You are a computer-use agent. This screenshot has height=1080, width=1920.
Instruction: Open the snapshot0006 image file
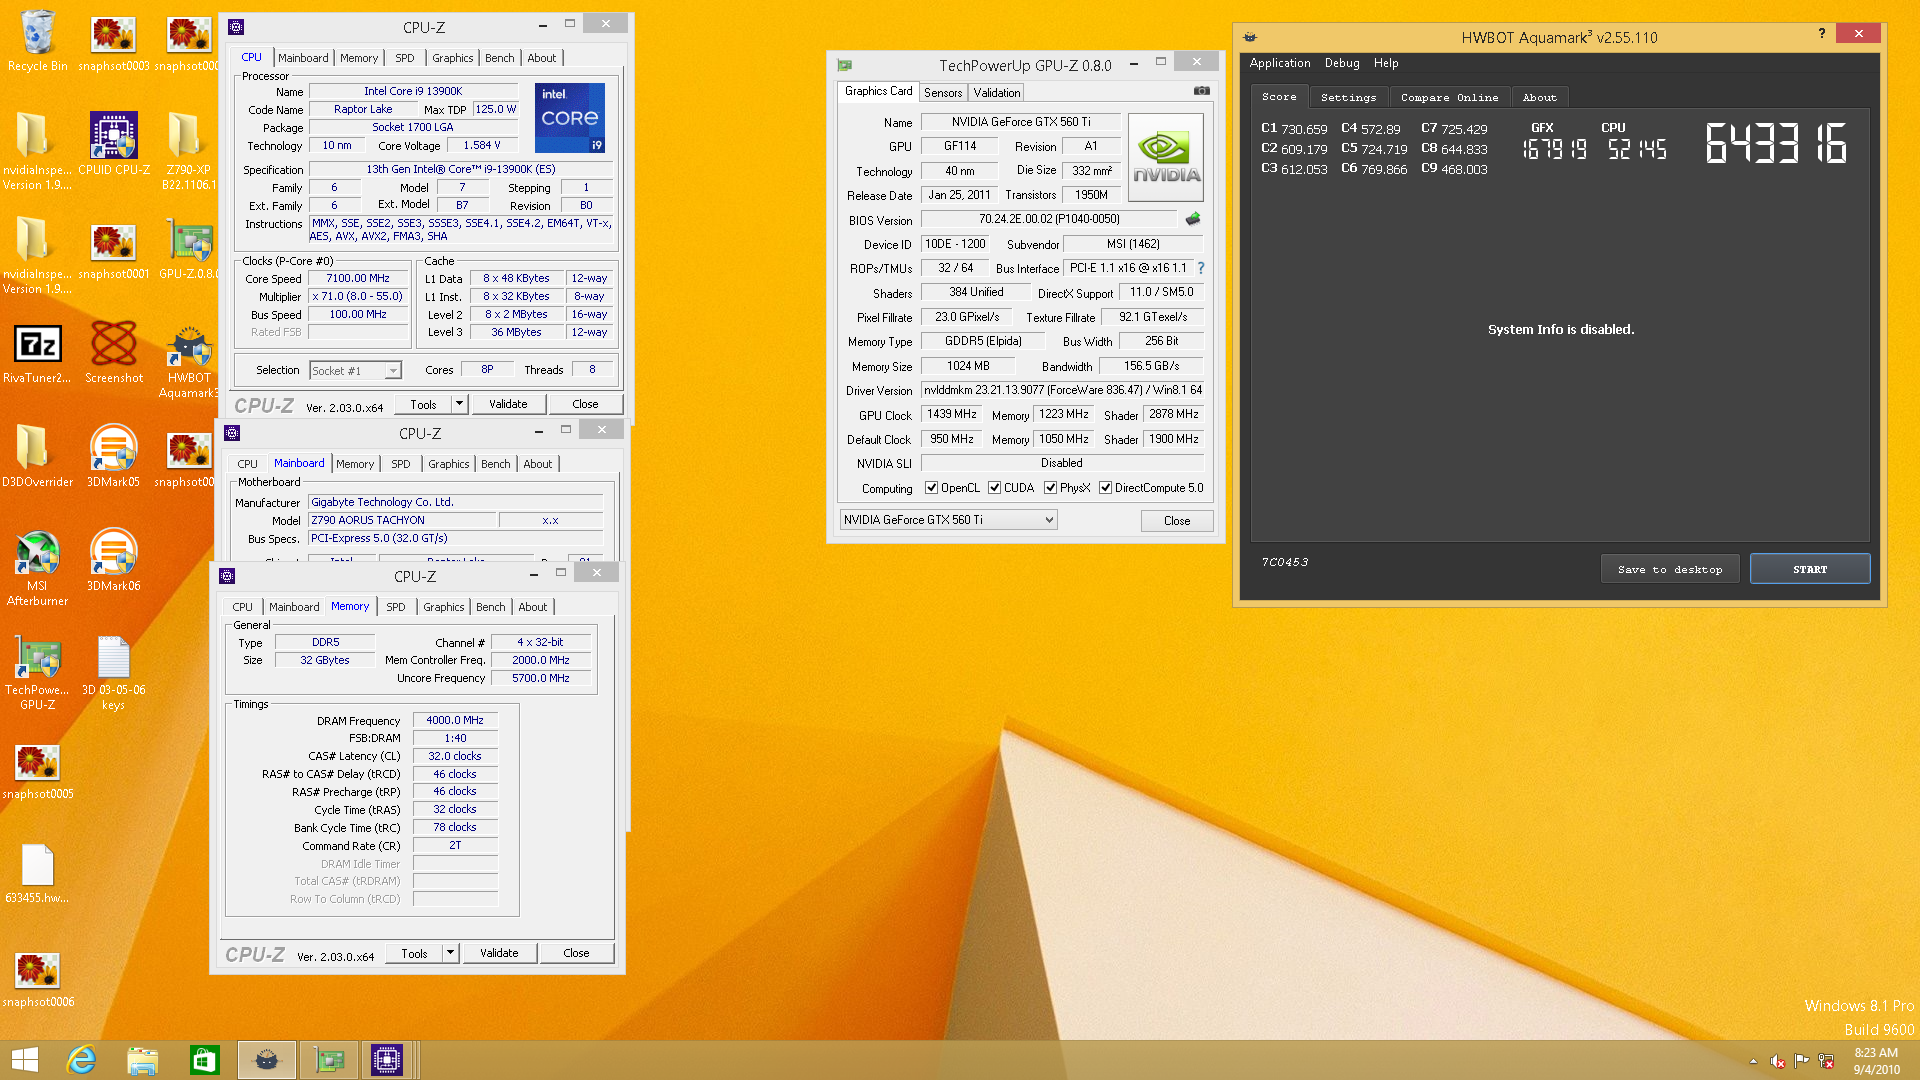37,980
